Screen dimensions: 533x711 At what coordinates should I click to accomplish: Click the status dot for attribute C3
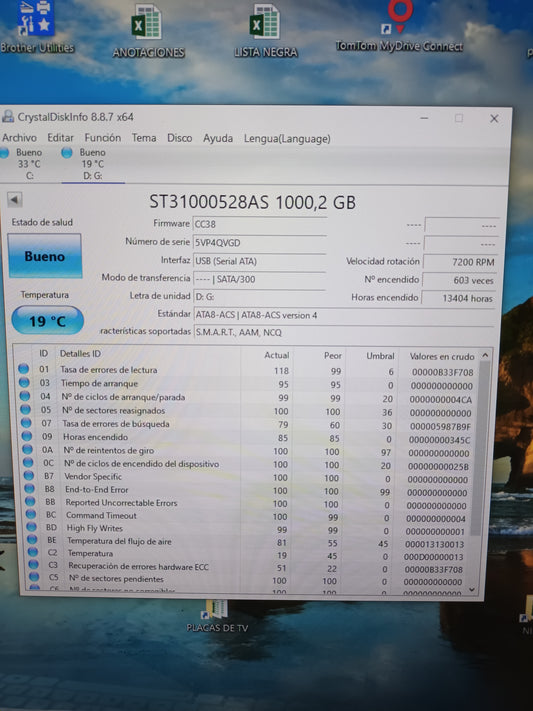[x=34, y=565]
